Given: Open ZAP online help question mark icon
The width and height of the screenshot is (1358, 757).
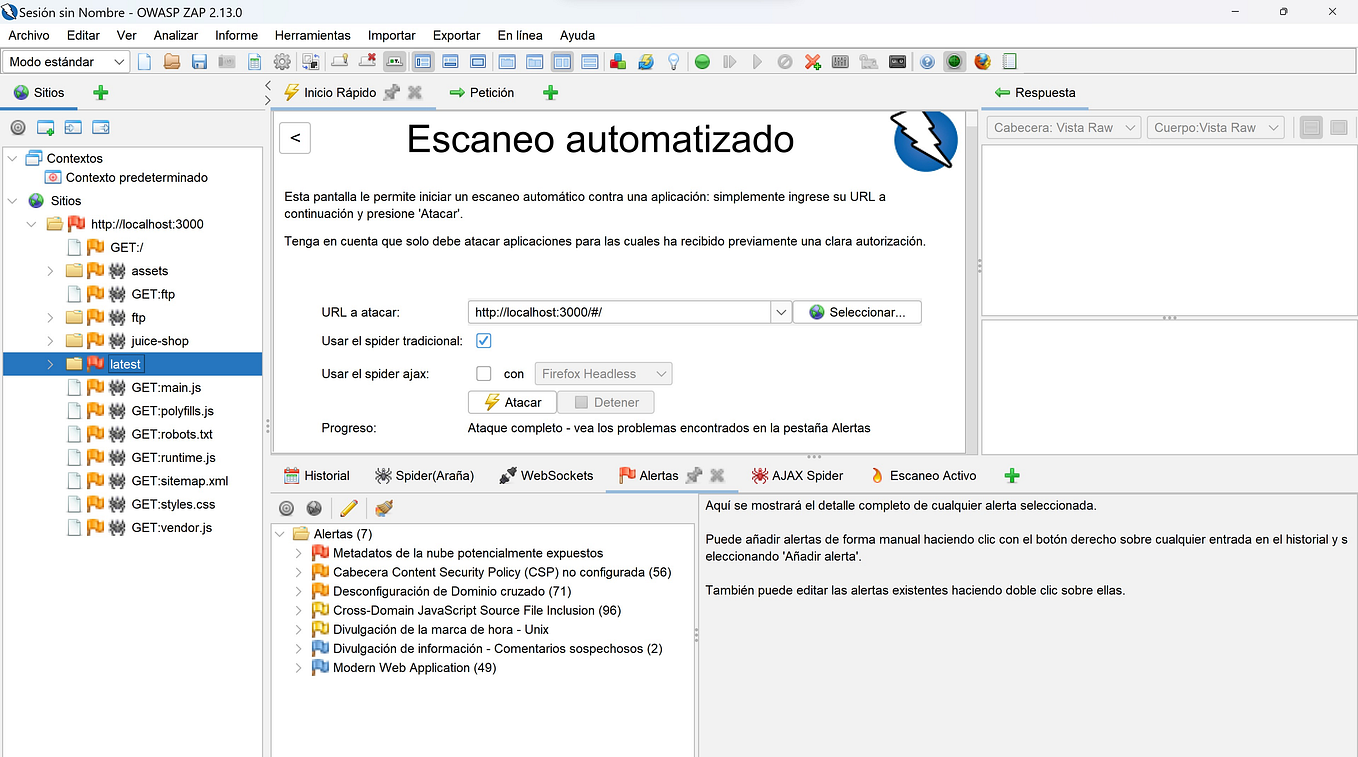Looking at the screenshot, I should [927, 61].
